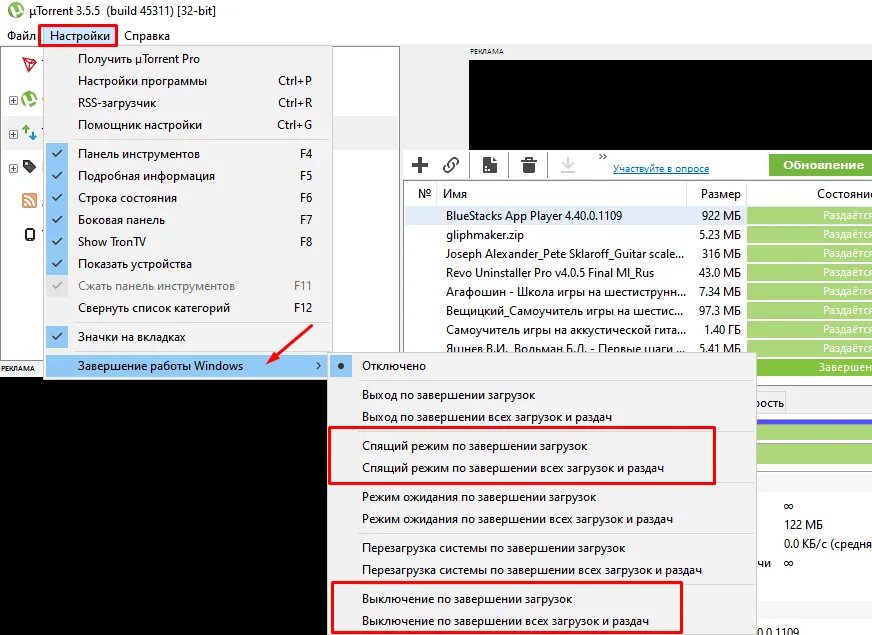Open Помощник настройки menu entry
872x635 pixels.
(189, 125)
